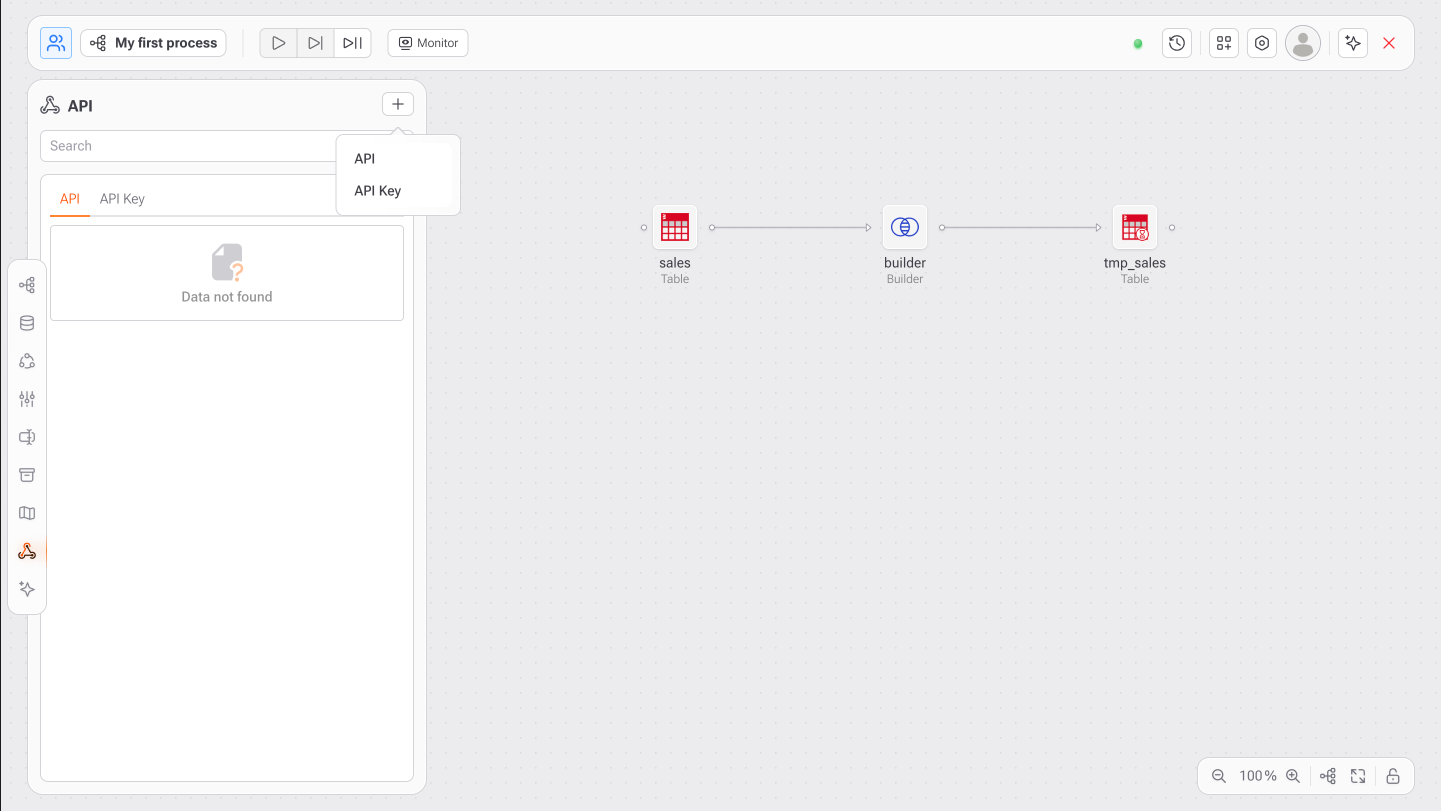Click the plus dropdown button in API panel
Screen dimensions: 1441x811
pyautogui.click(x=397, y=105)
